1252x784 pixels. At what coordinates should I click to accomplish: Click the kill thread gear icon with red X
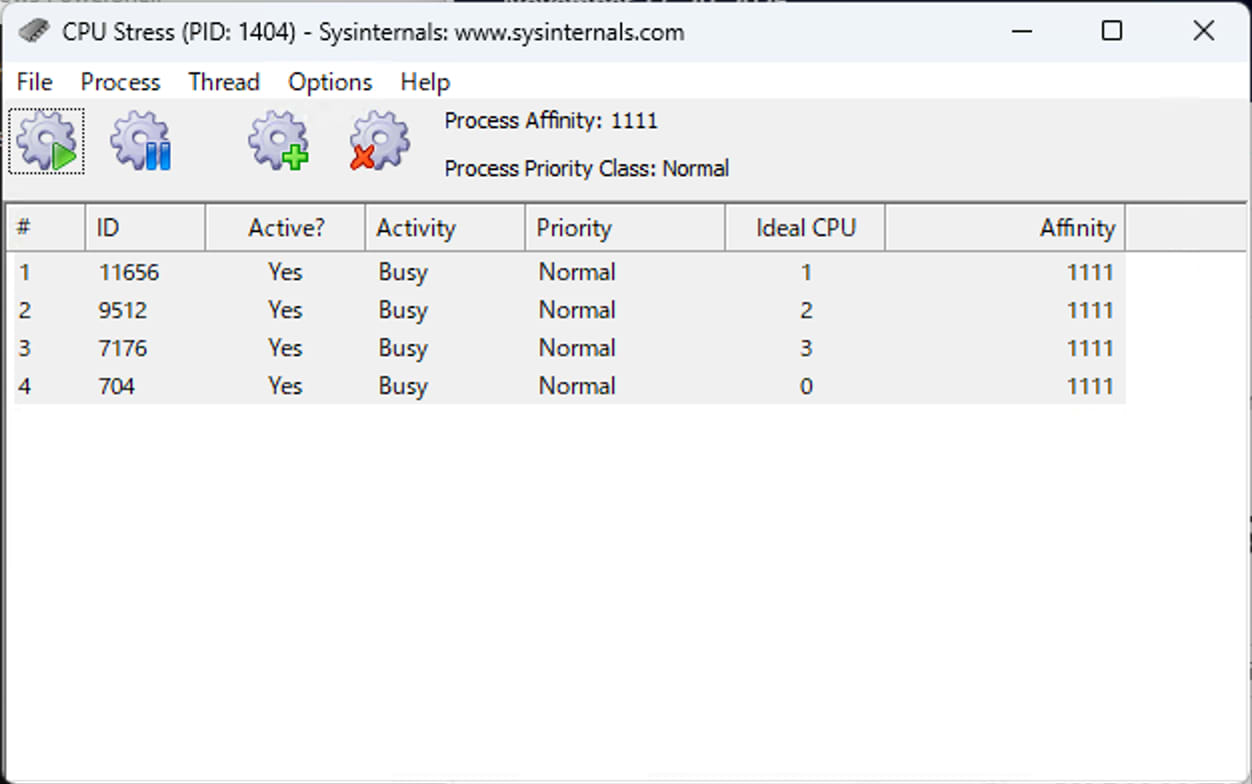(x=379, y=141)
